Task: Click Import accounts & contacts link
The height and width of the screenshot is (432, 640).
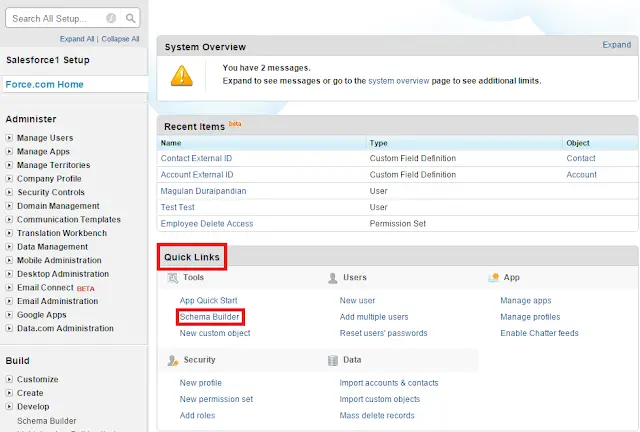Action: (389, 383)
